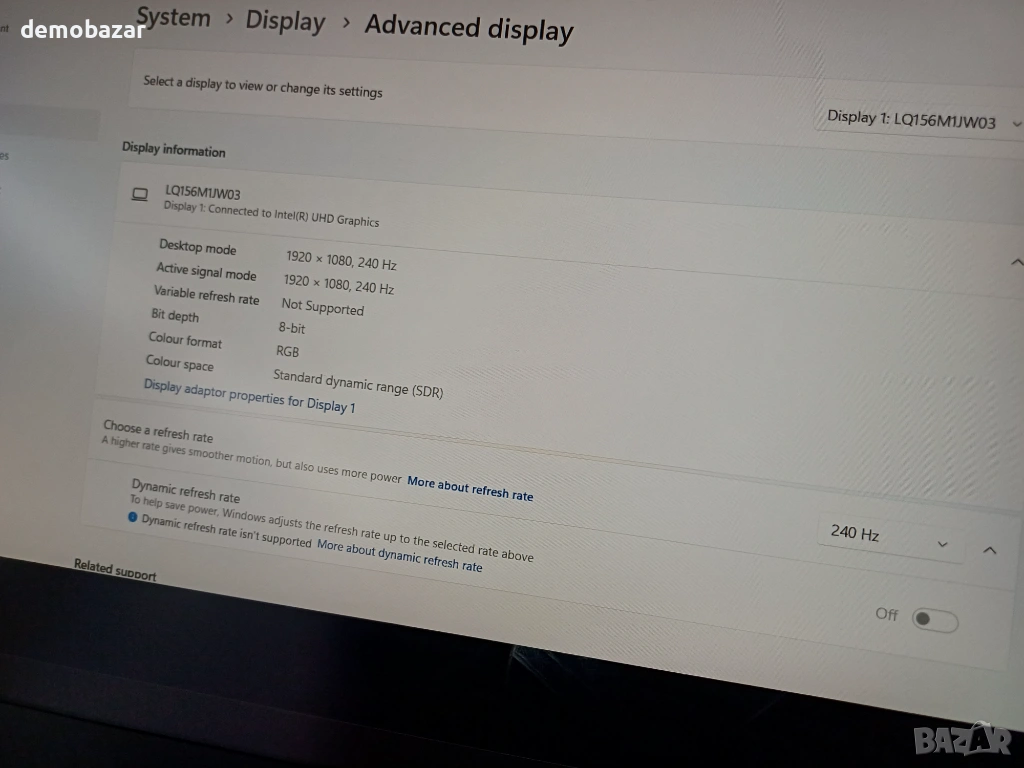Click the monitor icon beside LQ156M1JW03
The image size is (1024, 768).
click(140, 194)
